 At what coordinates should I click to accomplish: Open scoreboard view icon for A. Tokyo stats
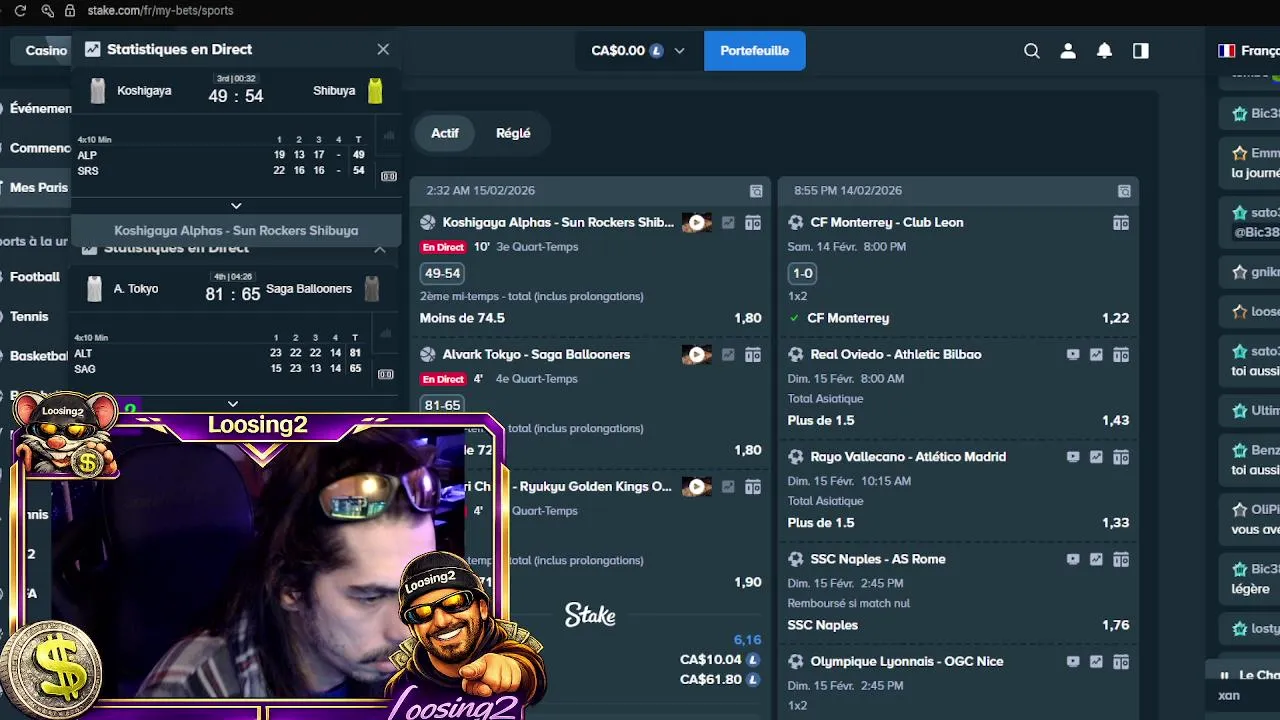tap(386, 374)
